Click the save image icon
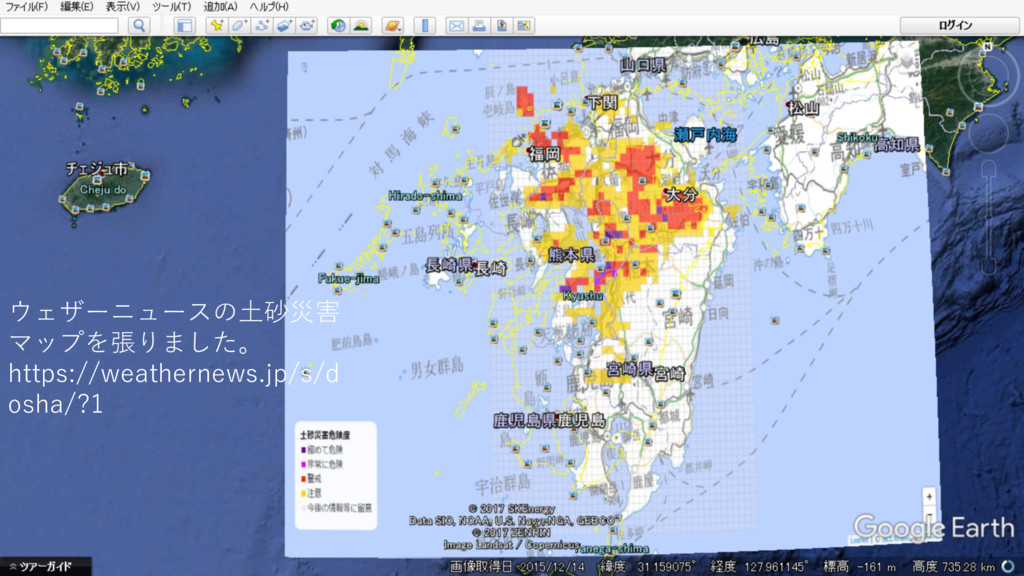The image size is (1024, 576). click(502, 25)
